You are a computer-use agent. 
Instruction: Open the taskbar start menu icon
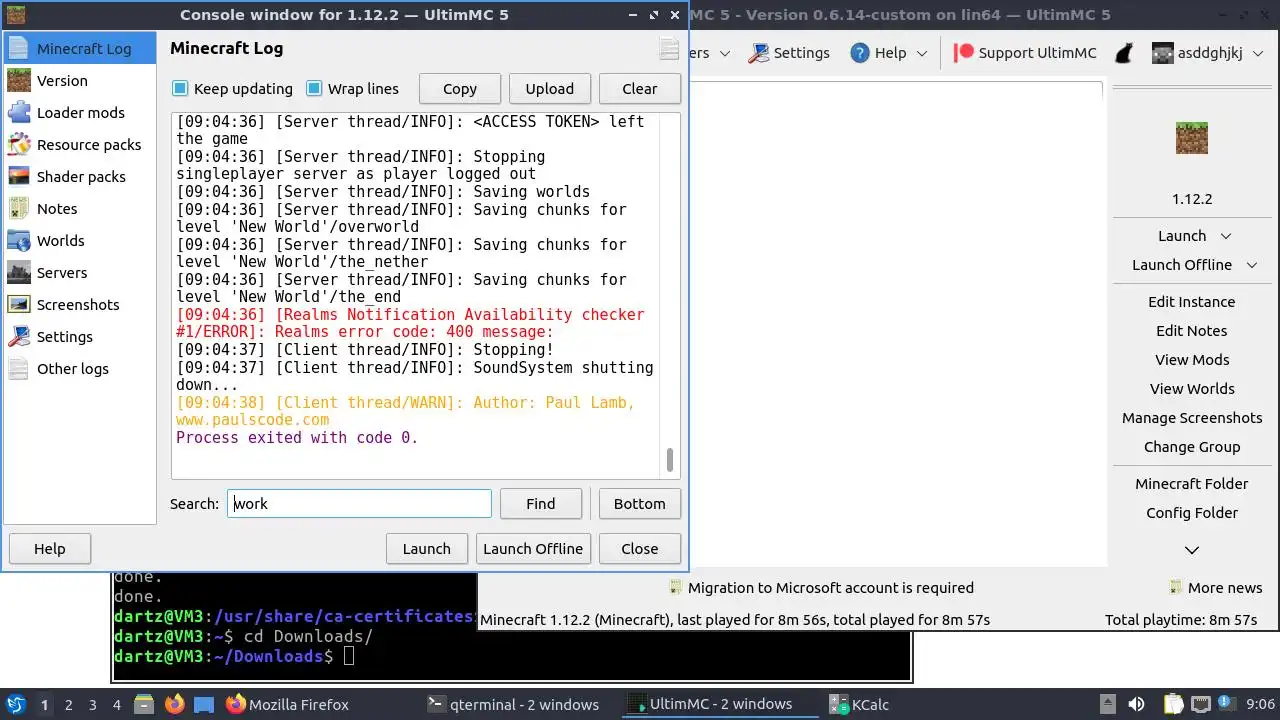pos(16,704)
